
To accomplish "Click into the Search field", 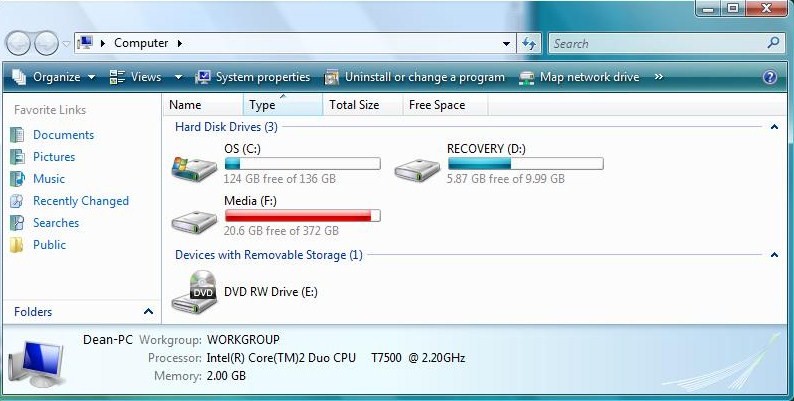I will [657, 44].
